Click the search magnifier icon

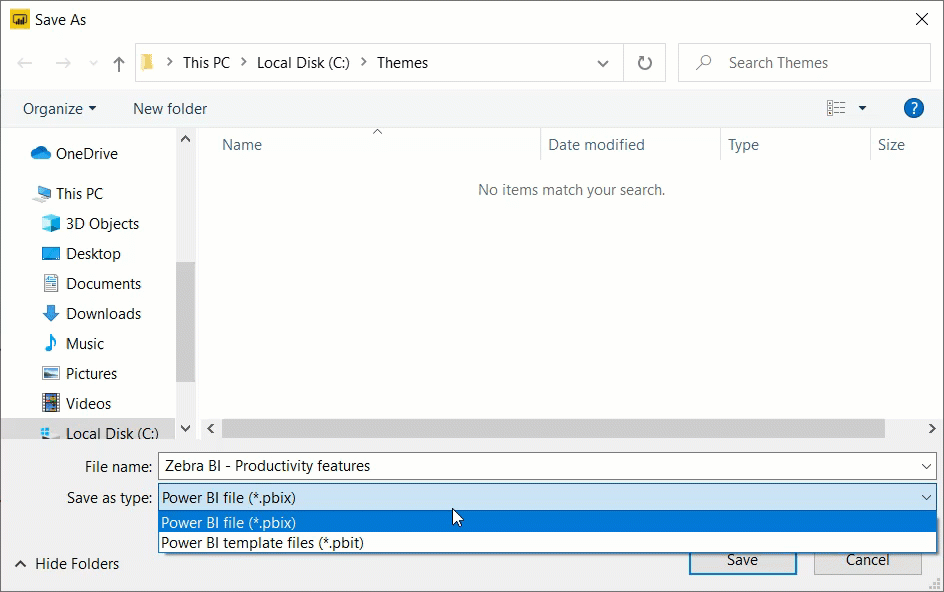tap(703, 62)
